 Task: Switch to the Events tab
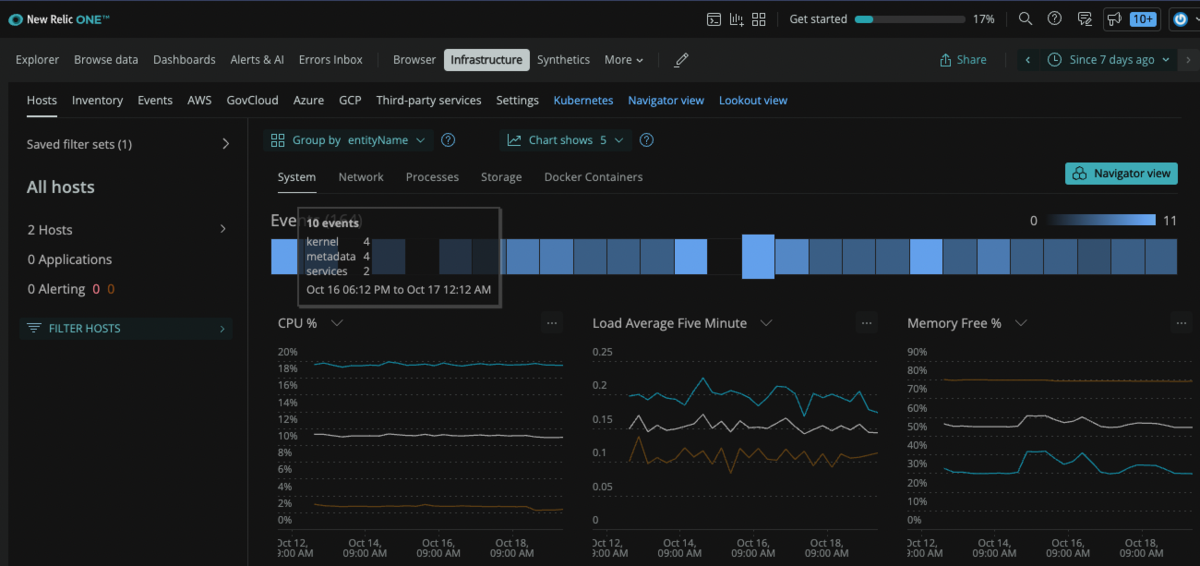click(x=155, y=100)
